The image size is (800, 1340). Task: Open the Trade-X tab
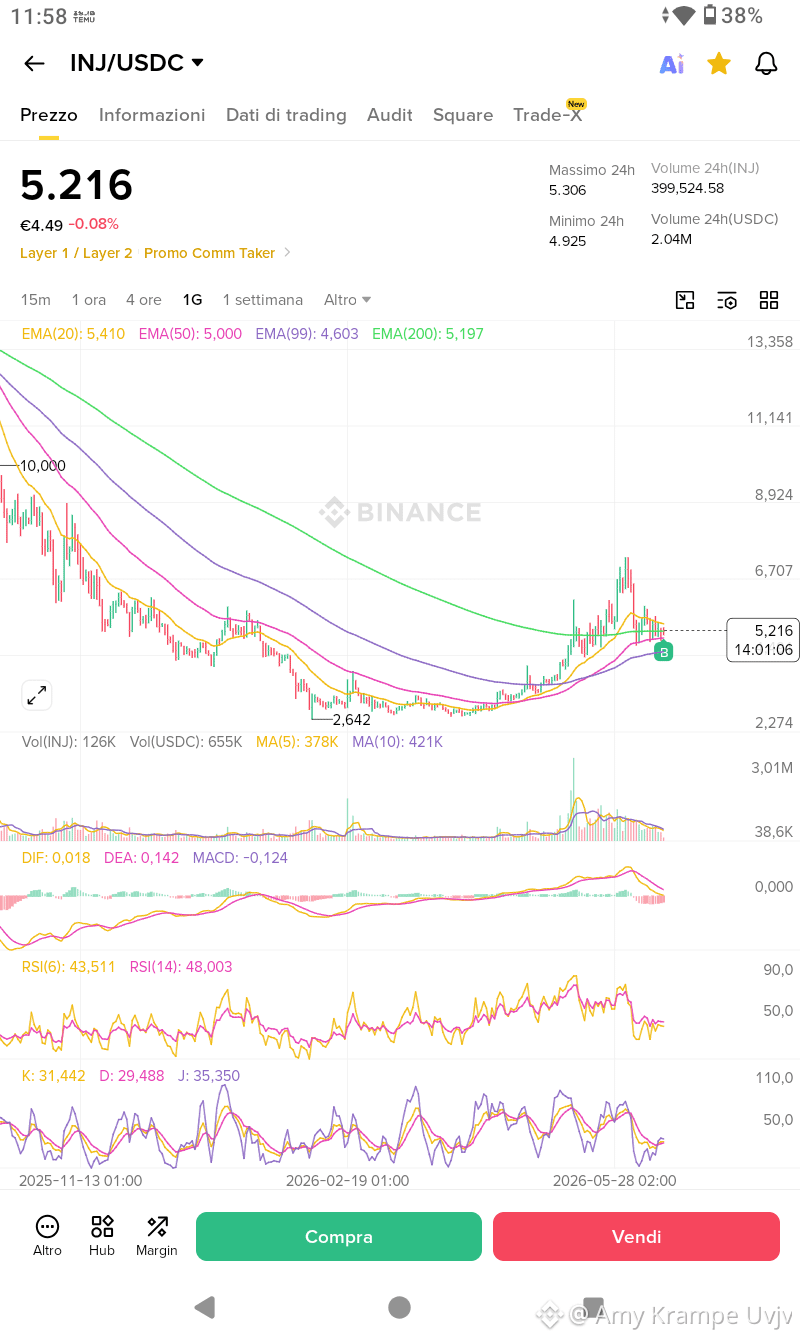[x=548, y=115]
